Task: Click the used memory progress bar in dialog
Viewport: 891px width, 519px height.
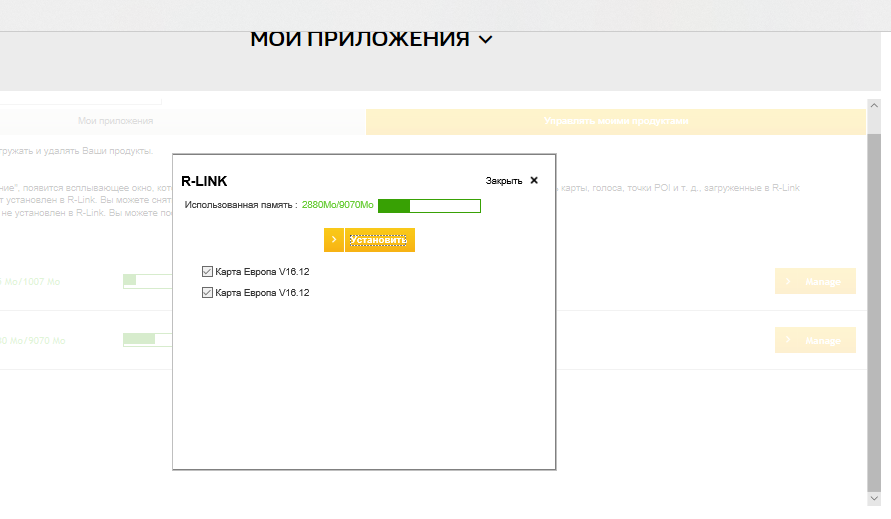Action: point(429,206)
